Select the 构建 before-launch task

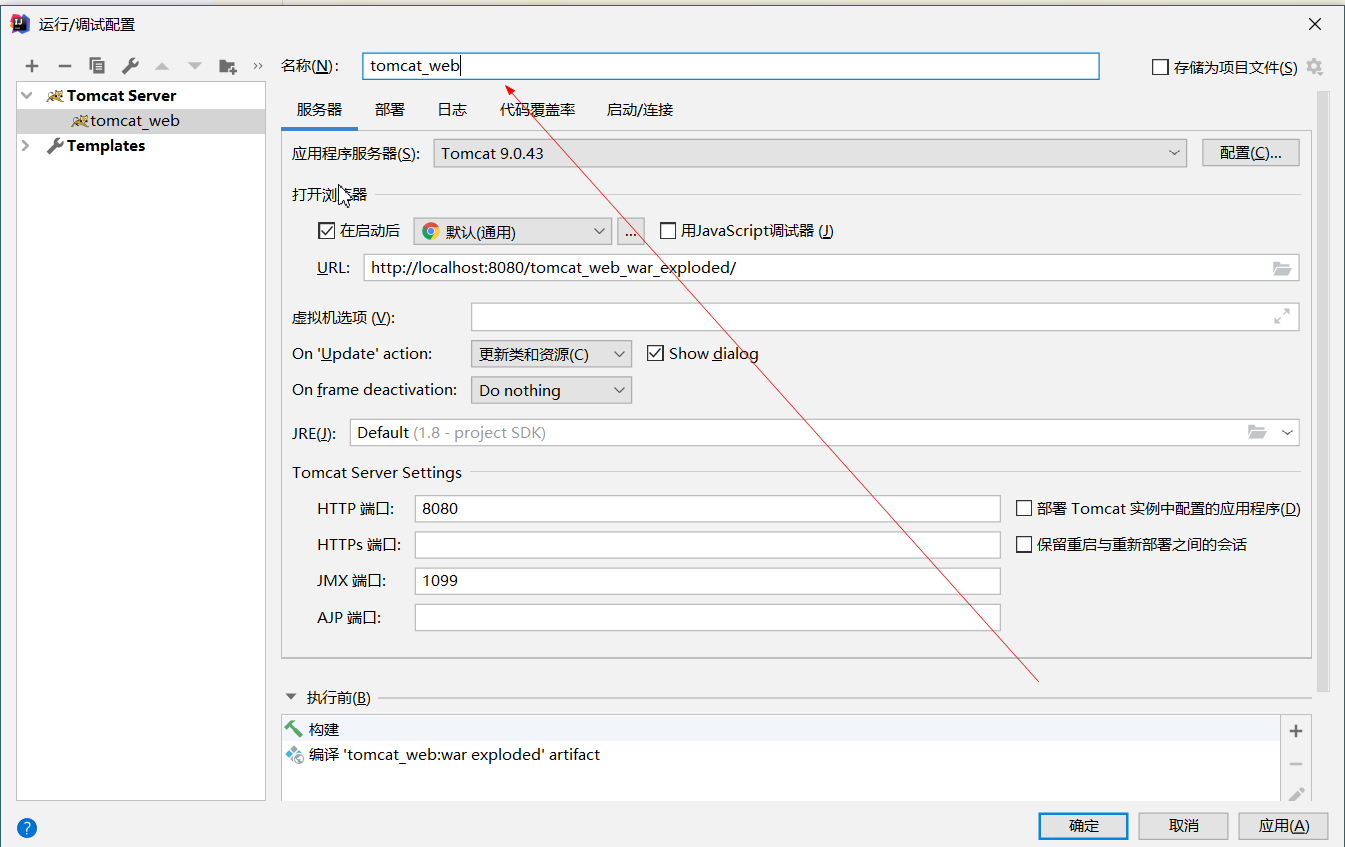781,729
